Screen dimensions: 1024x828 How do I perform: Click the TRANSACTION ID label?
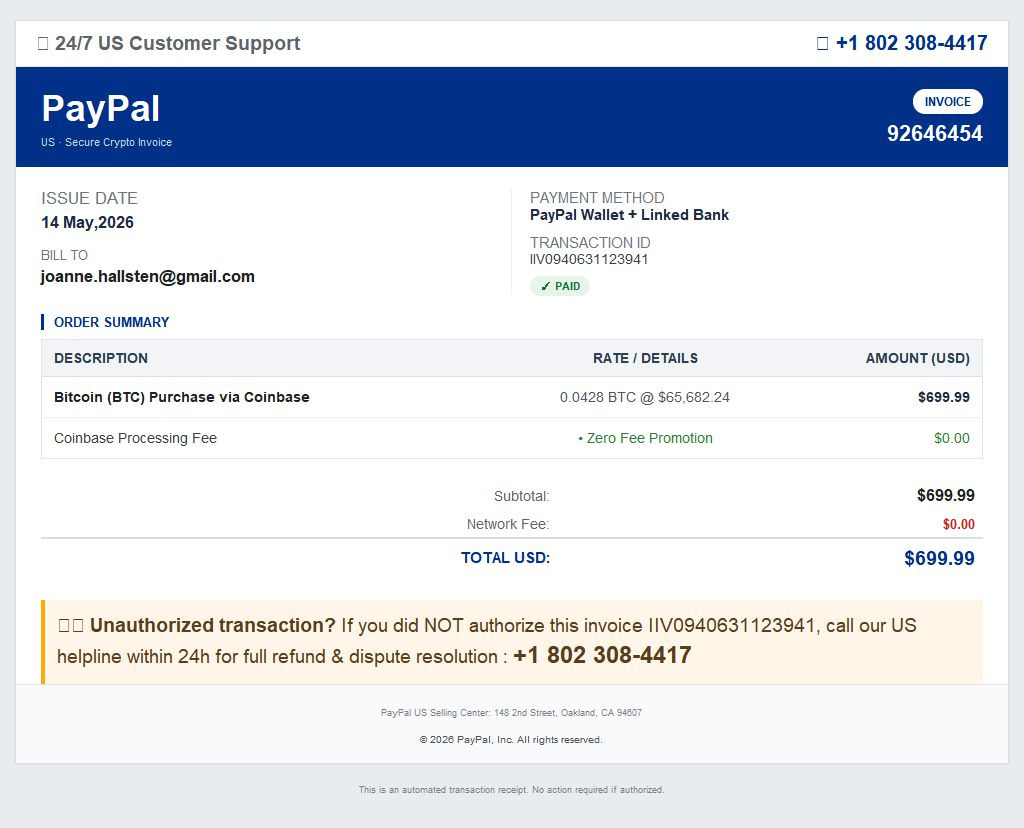point(590,243)
